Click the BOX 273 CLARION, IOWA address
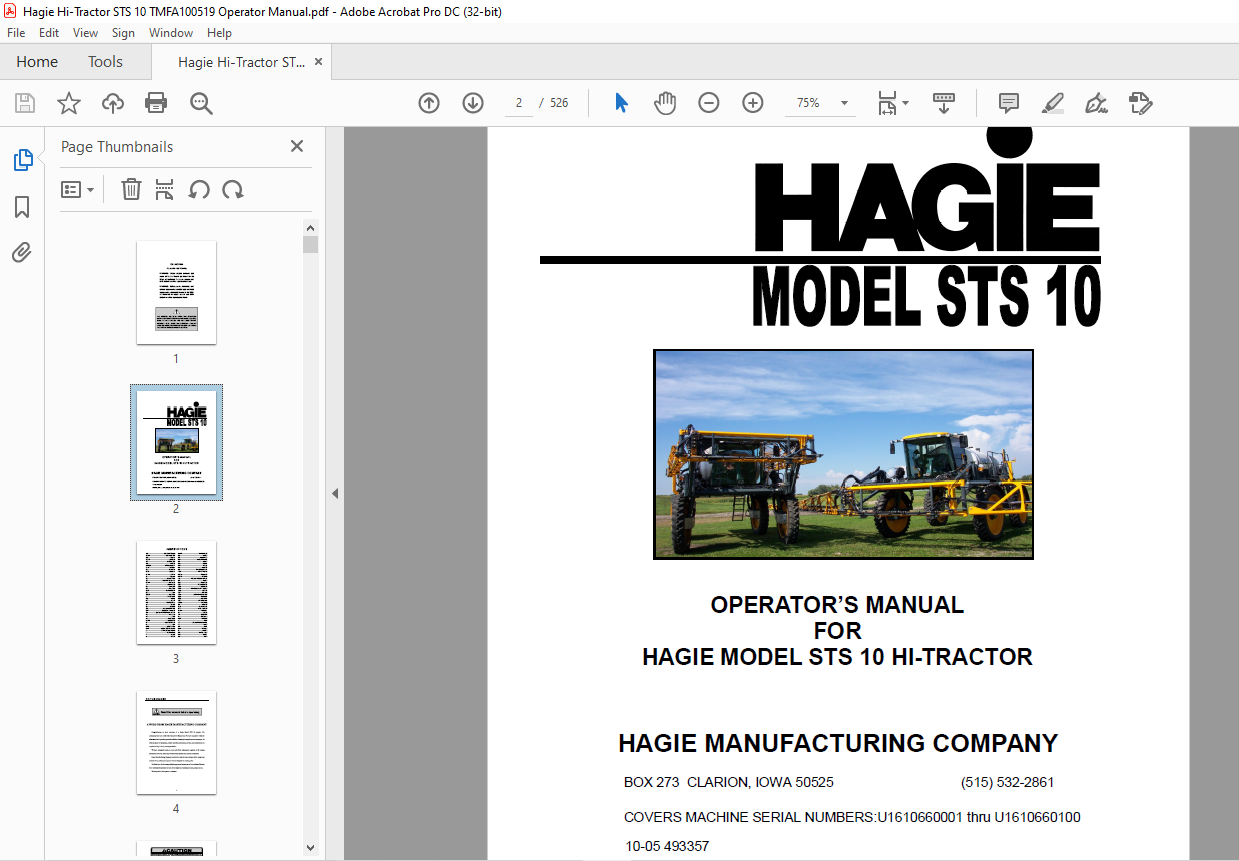 [729, 782]
